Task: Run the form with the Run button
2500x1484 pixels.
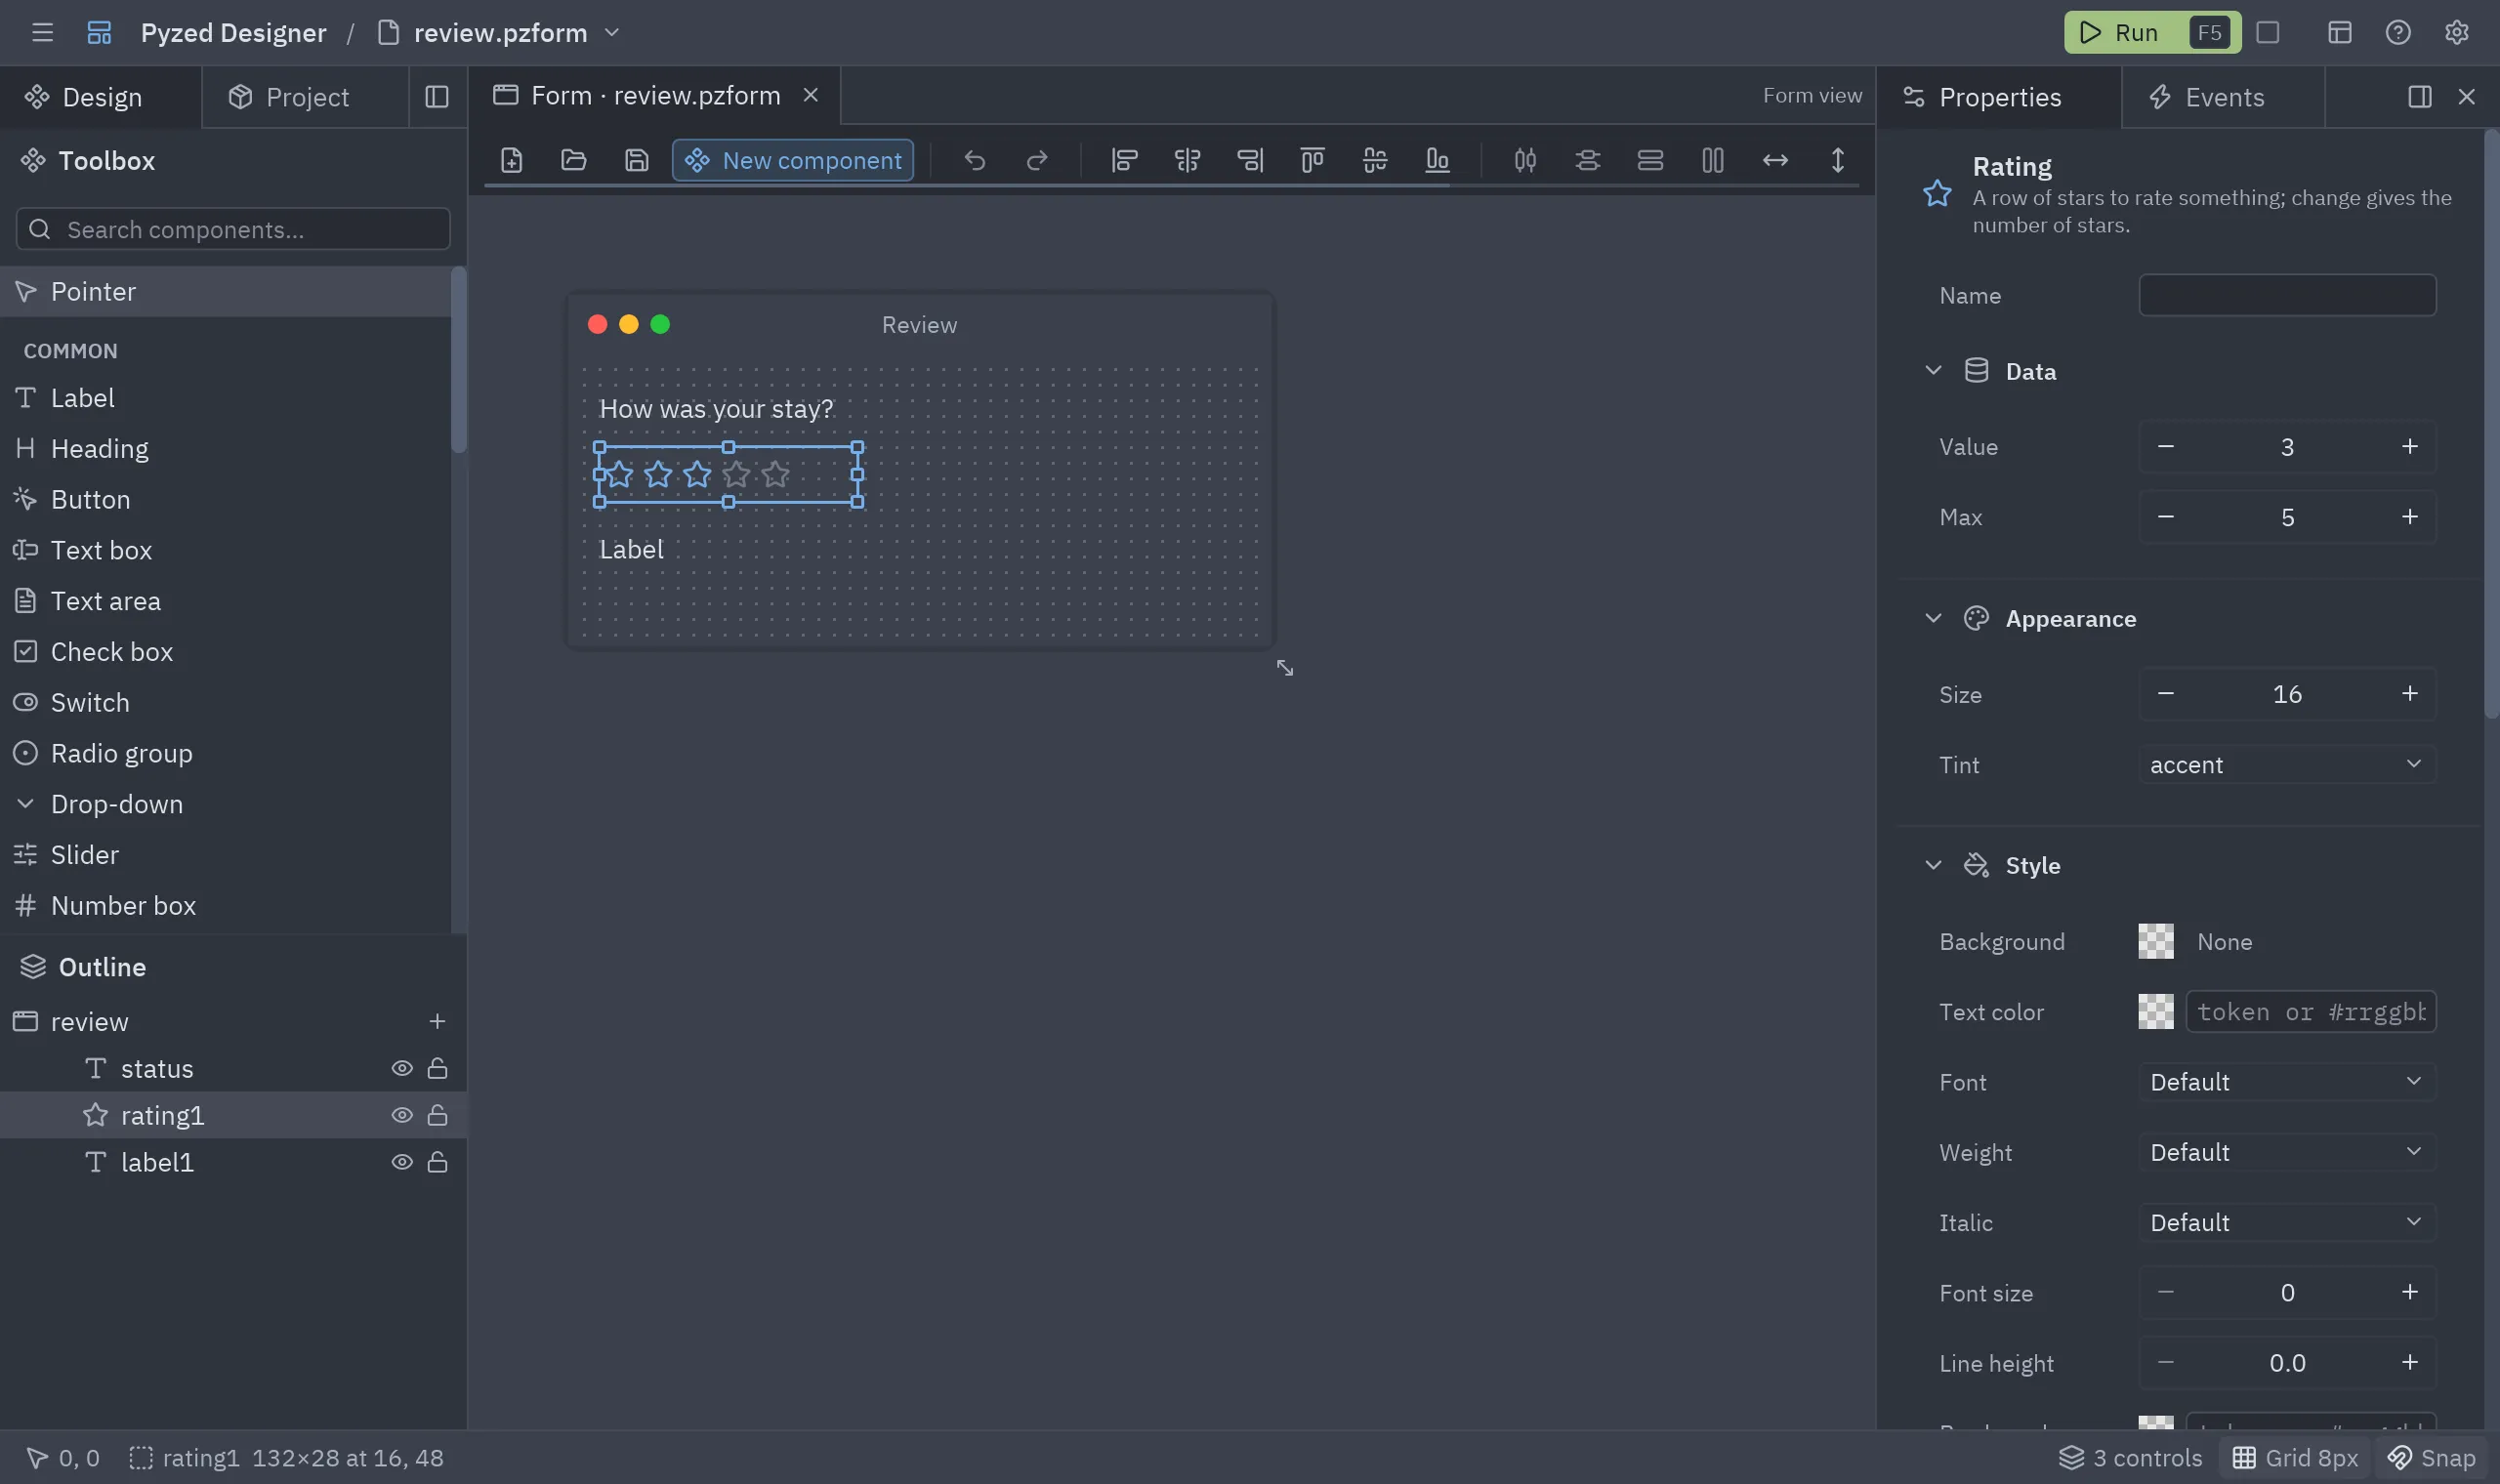Action: 2151,32
